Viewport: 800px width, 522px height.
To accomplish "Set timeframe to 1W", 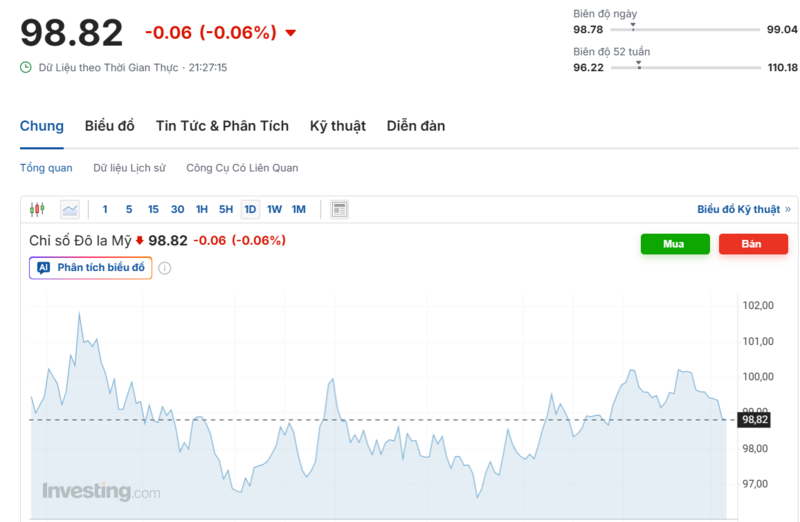I will [274, 209].
